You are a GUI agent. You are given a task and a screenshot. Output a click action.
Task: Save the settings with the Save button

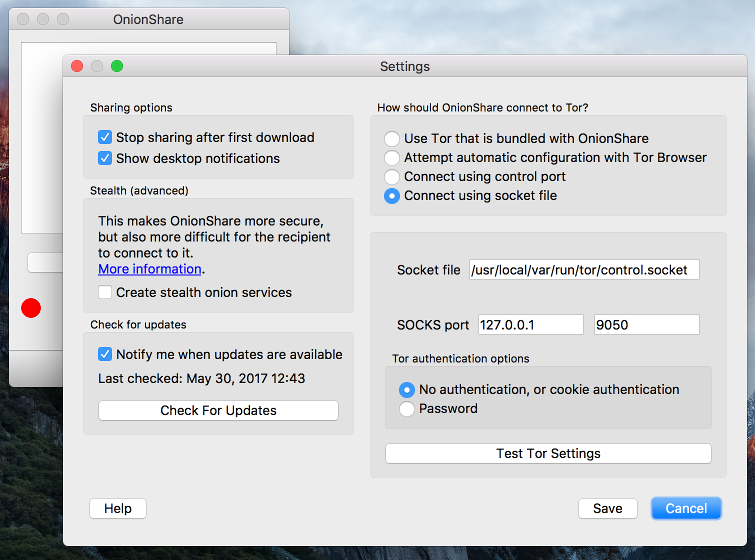tap(608, 508)
